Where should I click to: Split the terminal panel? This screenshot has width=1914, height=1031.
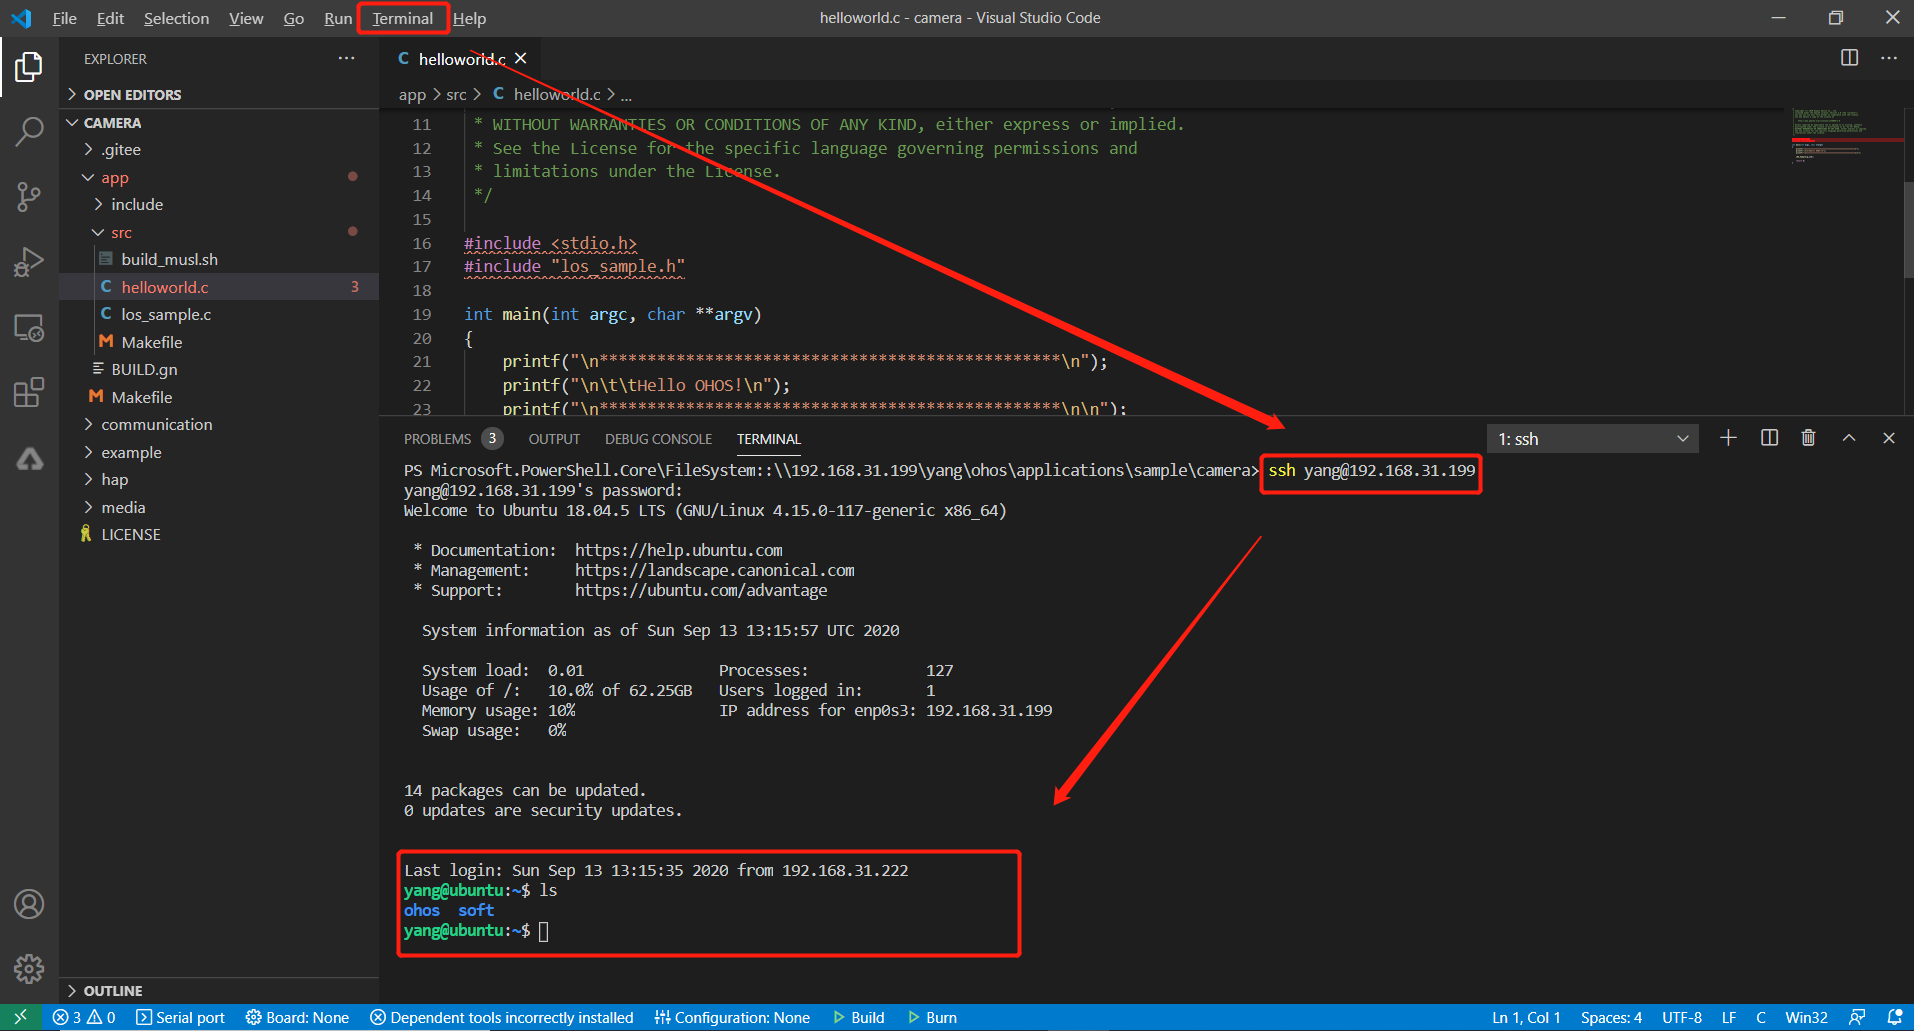click(x=1769, y=438)
